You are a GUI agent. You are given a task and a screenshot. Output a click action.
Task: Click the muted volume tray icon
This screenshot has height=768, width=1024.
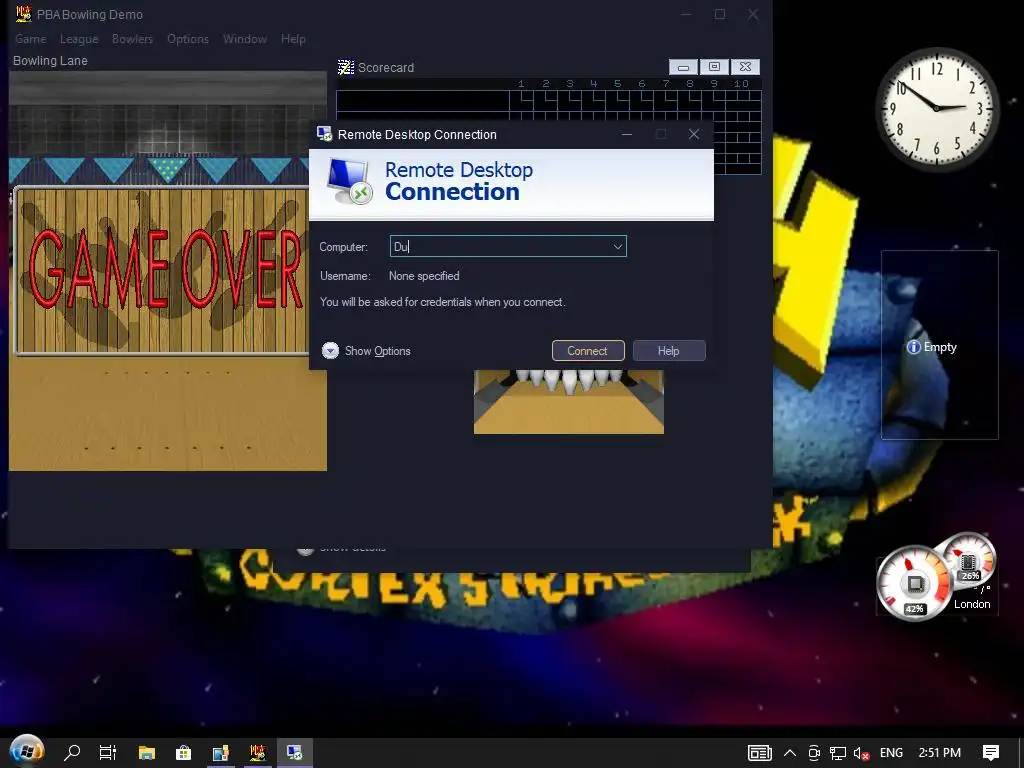pyautogui.click(x=861, y=753)
